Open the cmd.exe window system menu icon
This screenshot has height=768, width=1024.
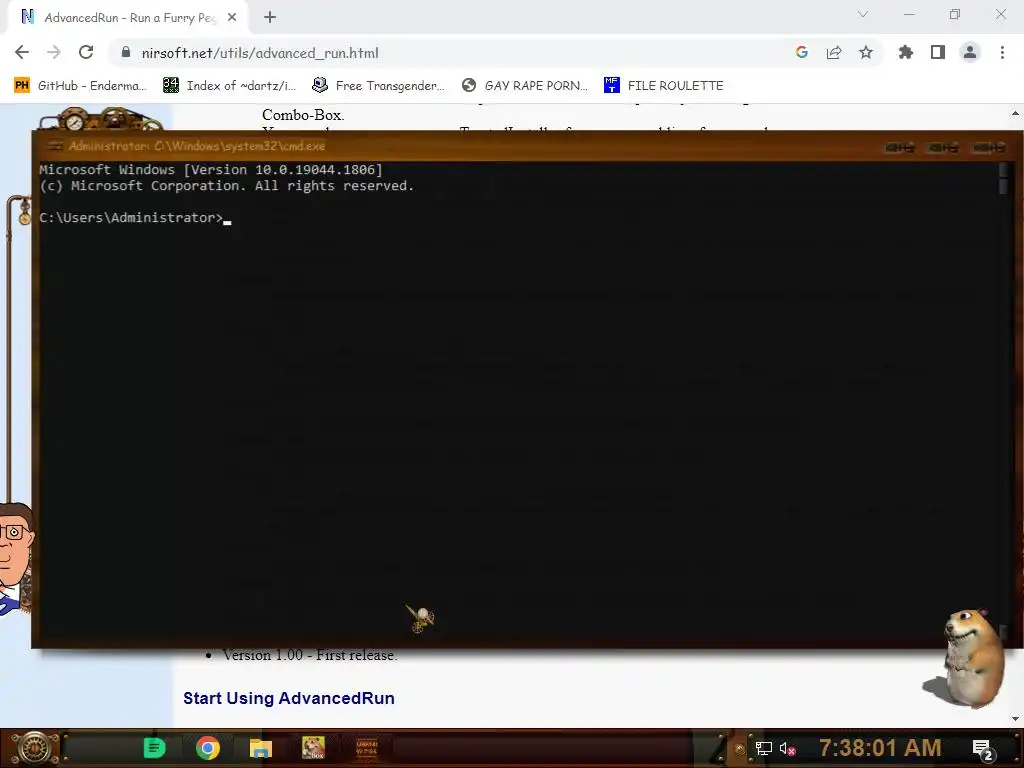pyautogui.click(x=55, y=146)
